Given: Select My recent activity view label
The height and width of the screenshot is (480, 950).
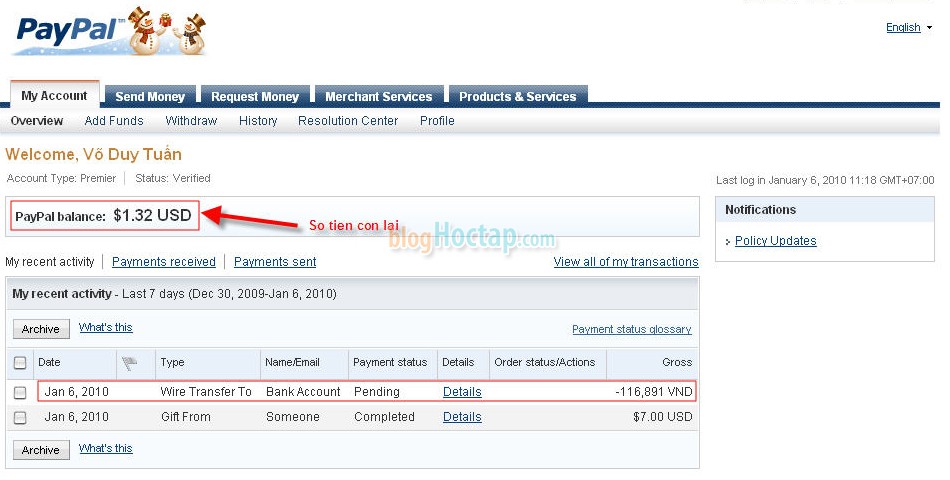Looking at the screenshot, I should pos(50,262).
